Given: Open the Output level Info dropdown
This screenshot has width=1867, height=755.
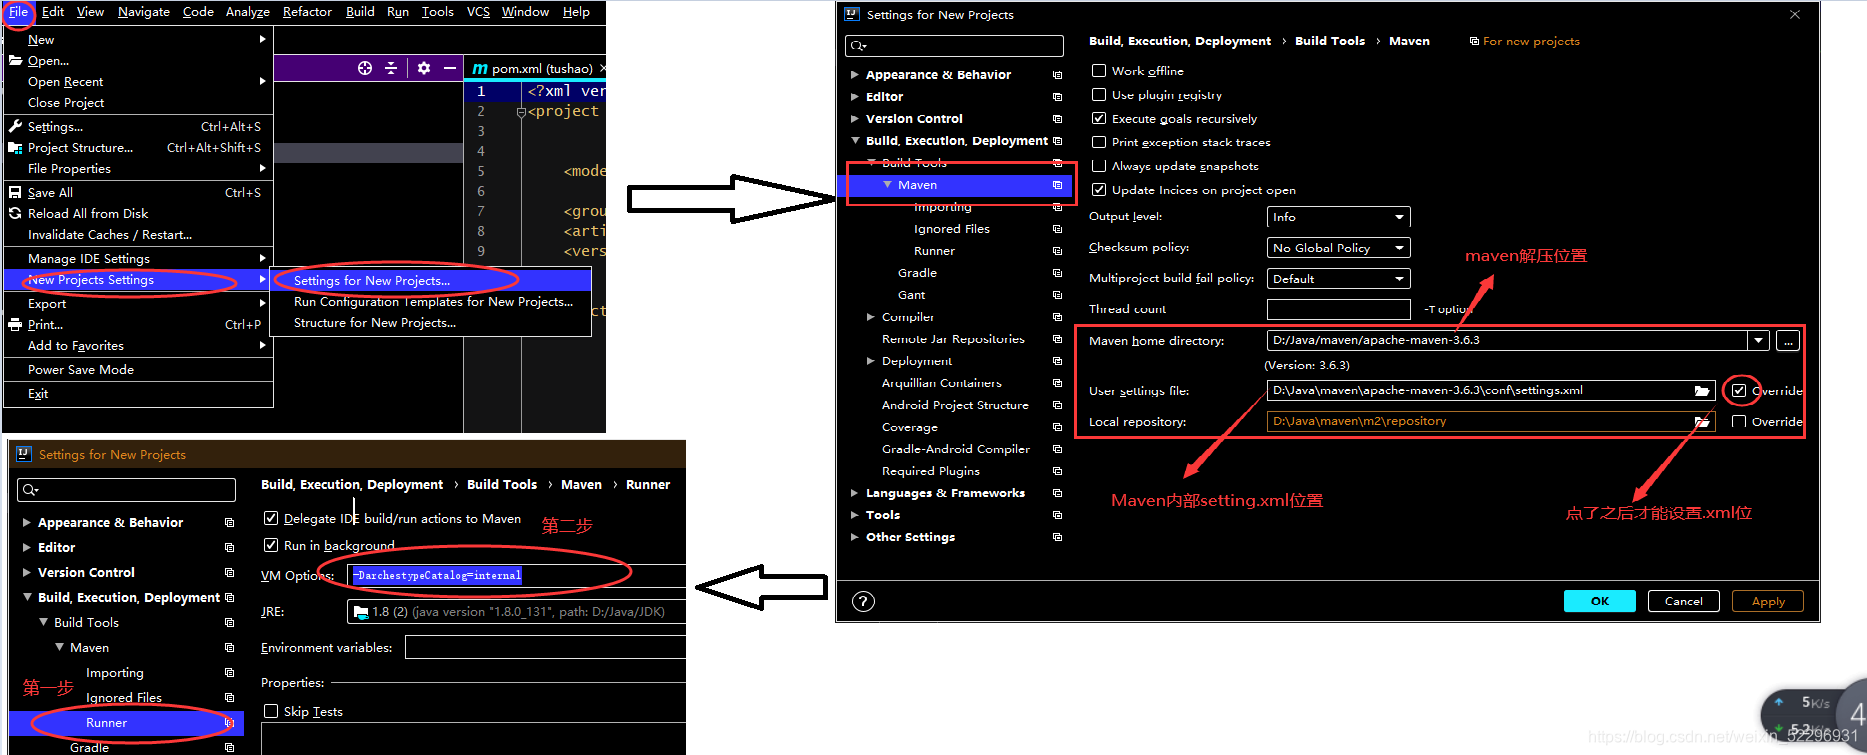Looking at the screenshot, I should tap(1338, 217).
